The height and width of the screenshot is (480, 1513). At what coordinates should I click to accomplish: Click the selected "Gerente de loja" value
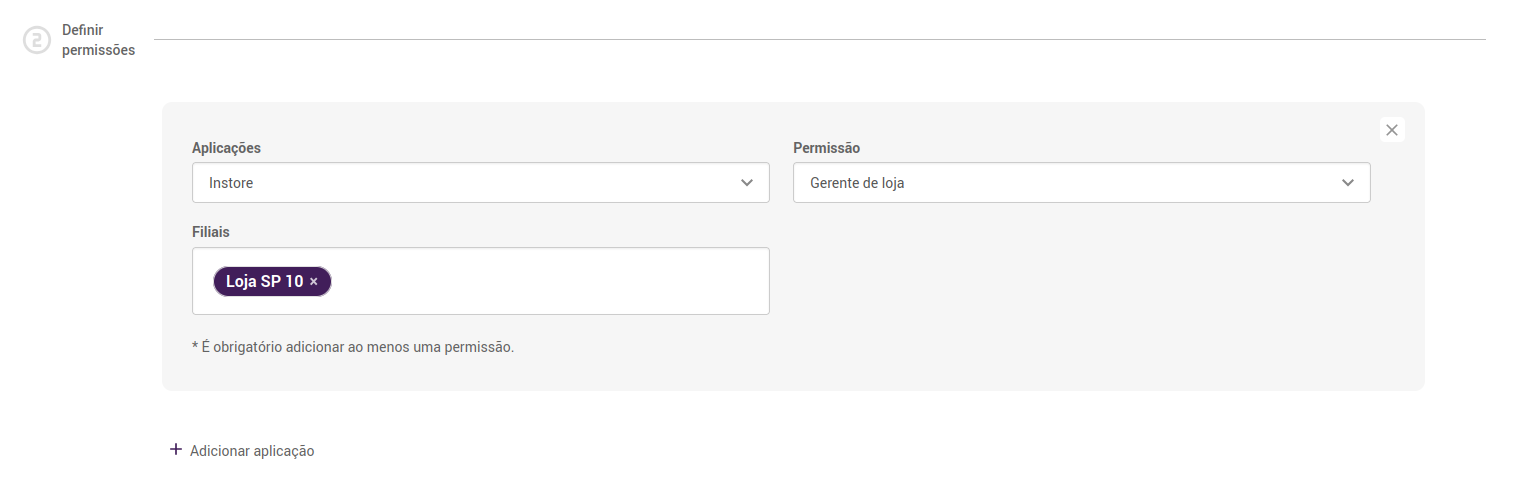857,183
